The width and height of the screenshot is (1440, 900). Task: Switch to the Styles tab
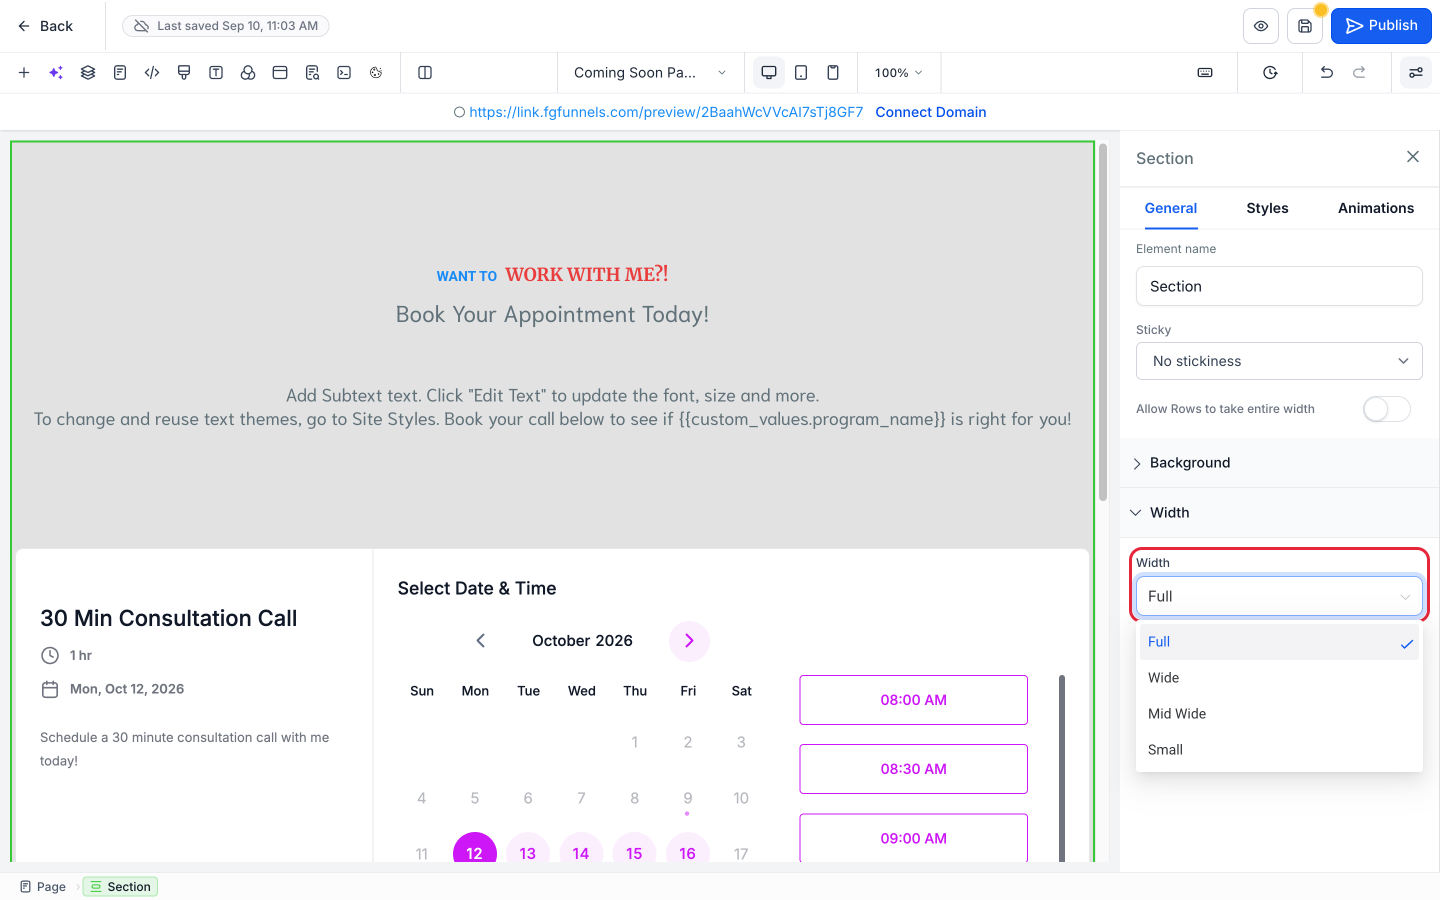click(1267, 208)
